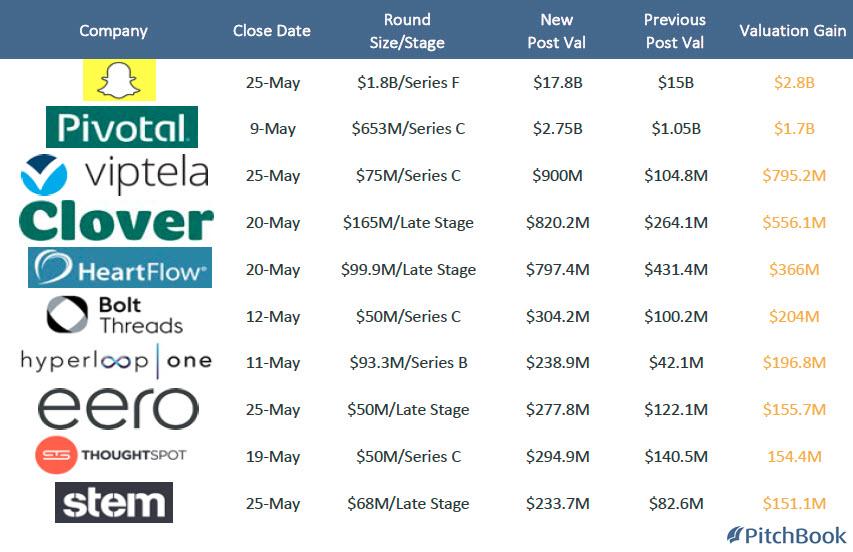Click the Snapchat ghost logo
Screen dimensions: 853x552
pyautogui.click(x=119, y=80)
